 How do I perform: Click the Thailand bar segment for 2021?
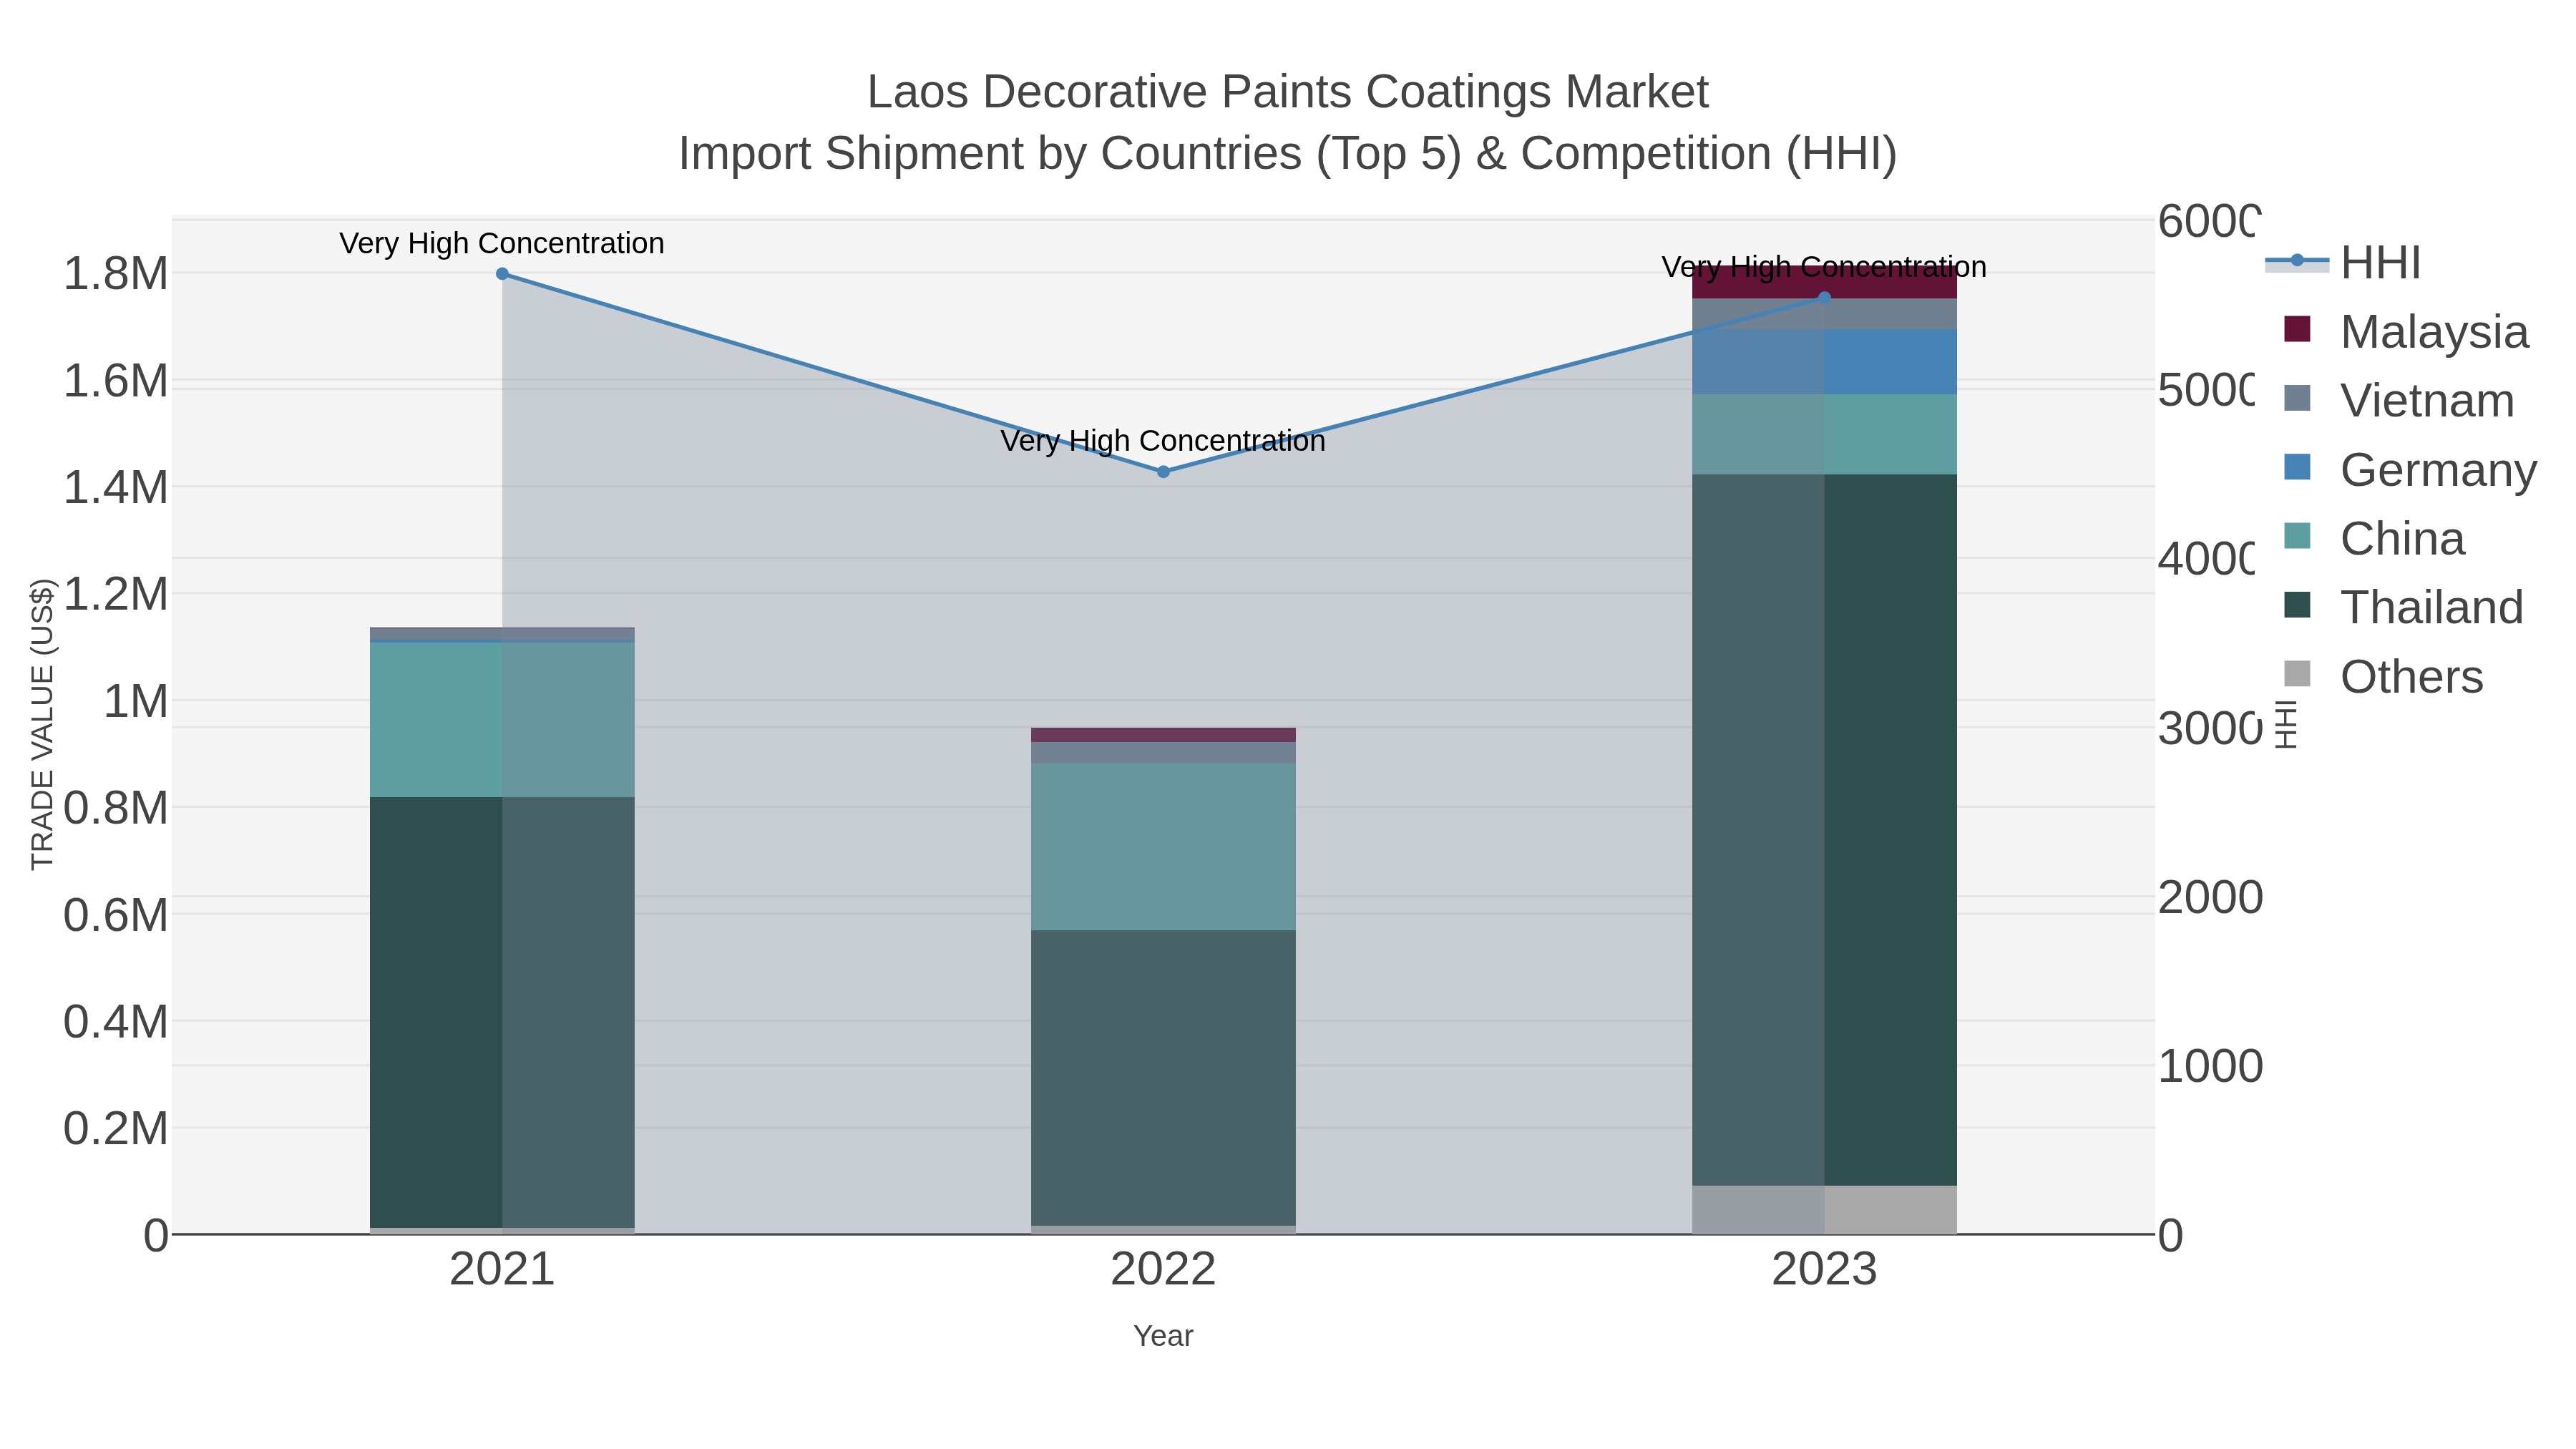[x=502, y=1012]
